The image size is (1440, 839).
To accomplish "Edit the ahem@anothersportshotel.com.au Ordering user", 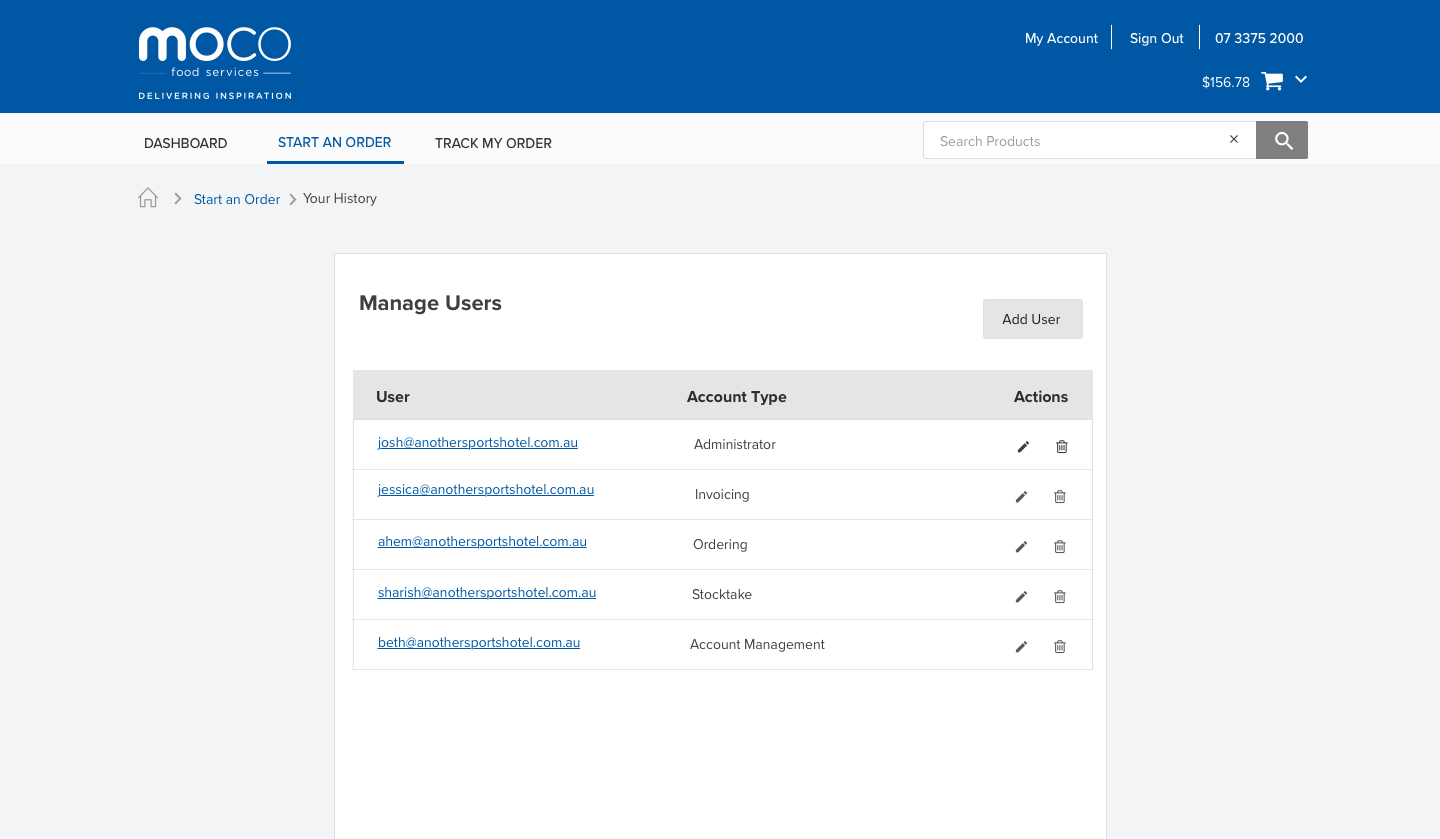I will pyautogui.click(x=1022, y=546).
